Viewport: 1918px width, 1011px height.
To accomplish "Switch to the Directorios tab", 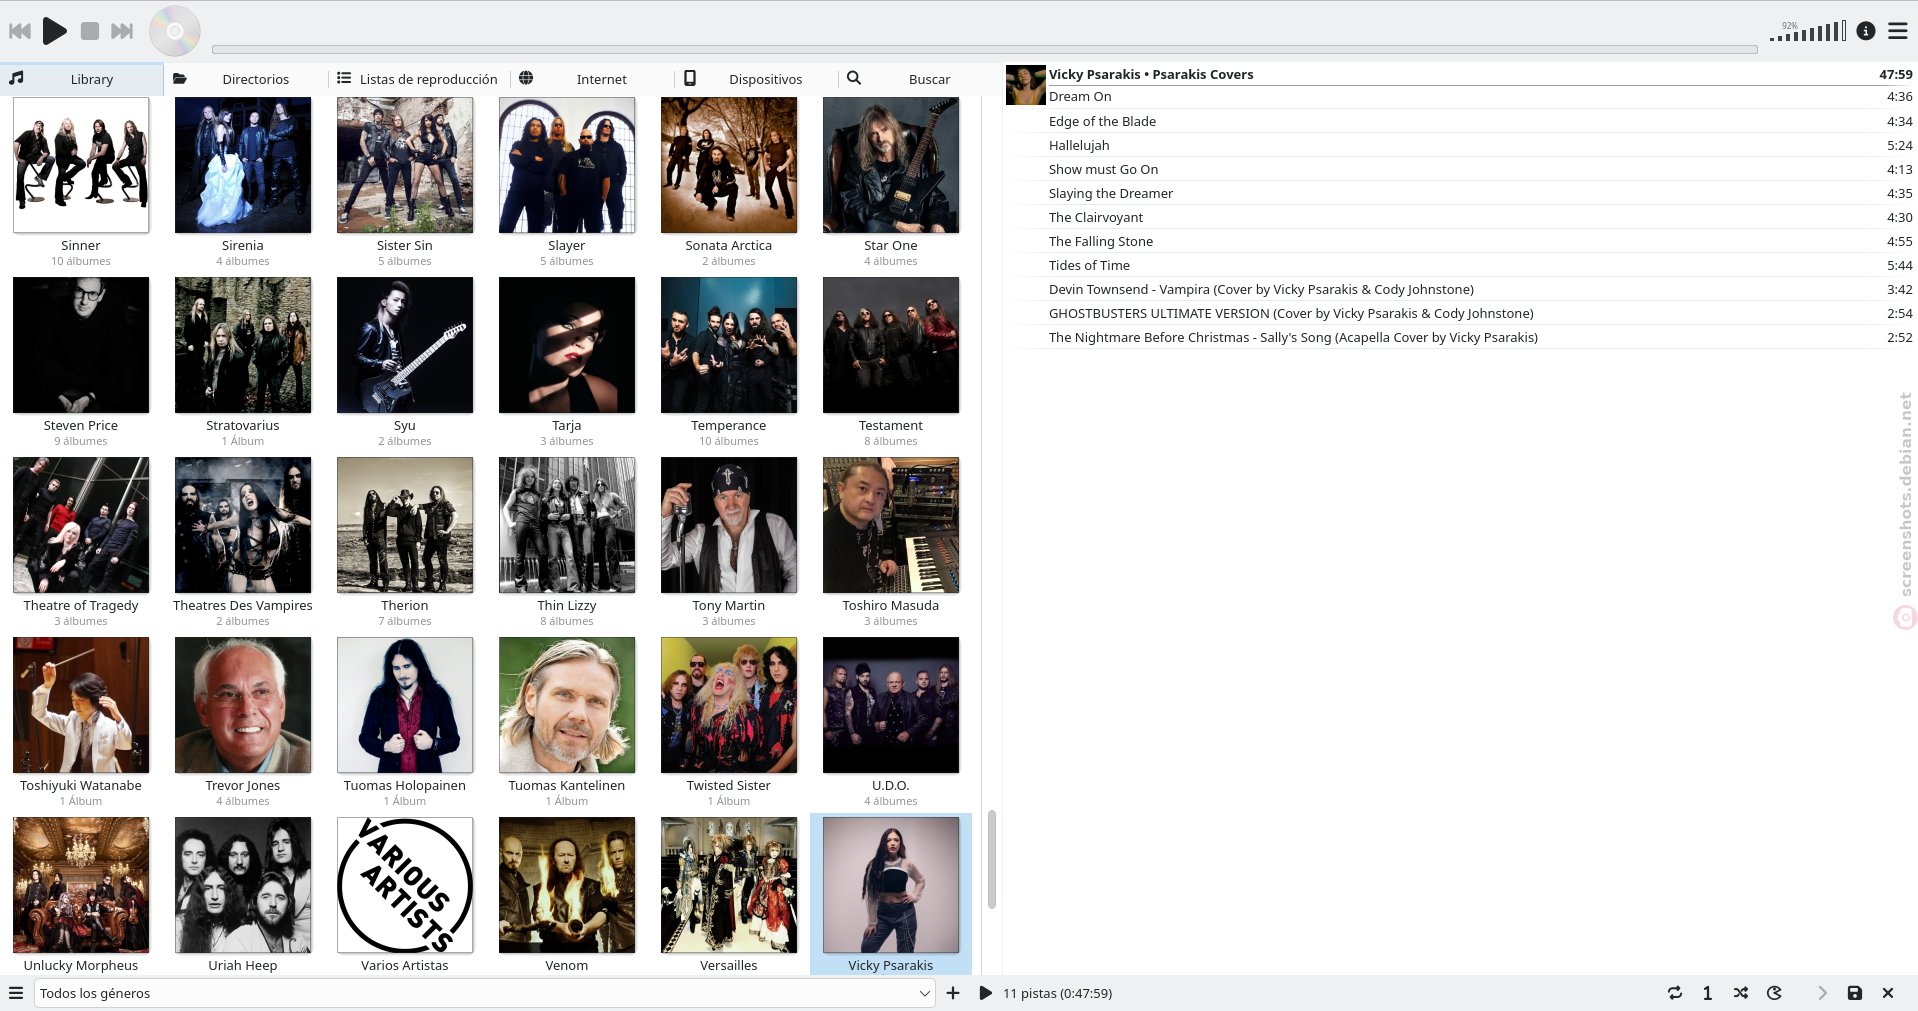I will point(245,79).
